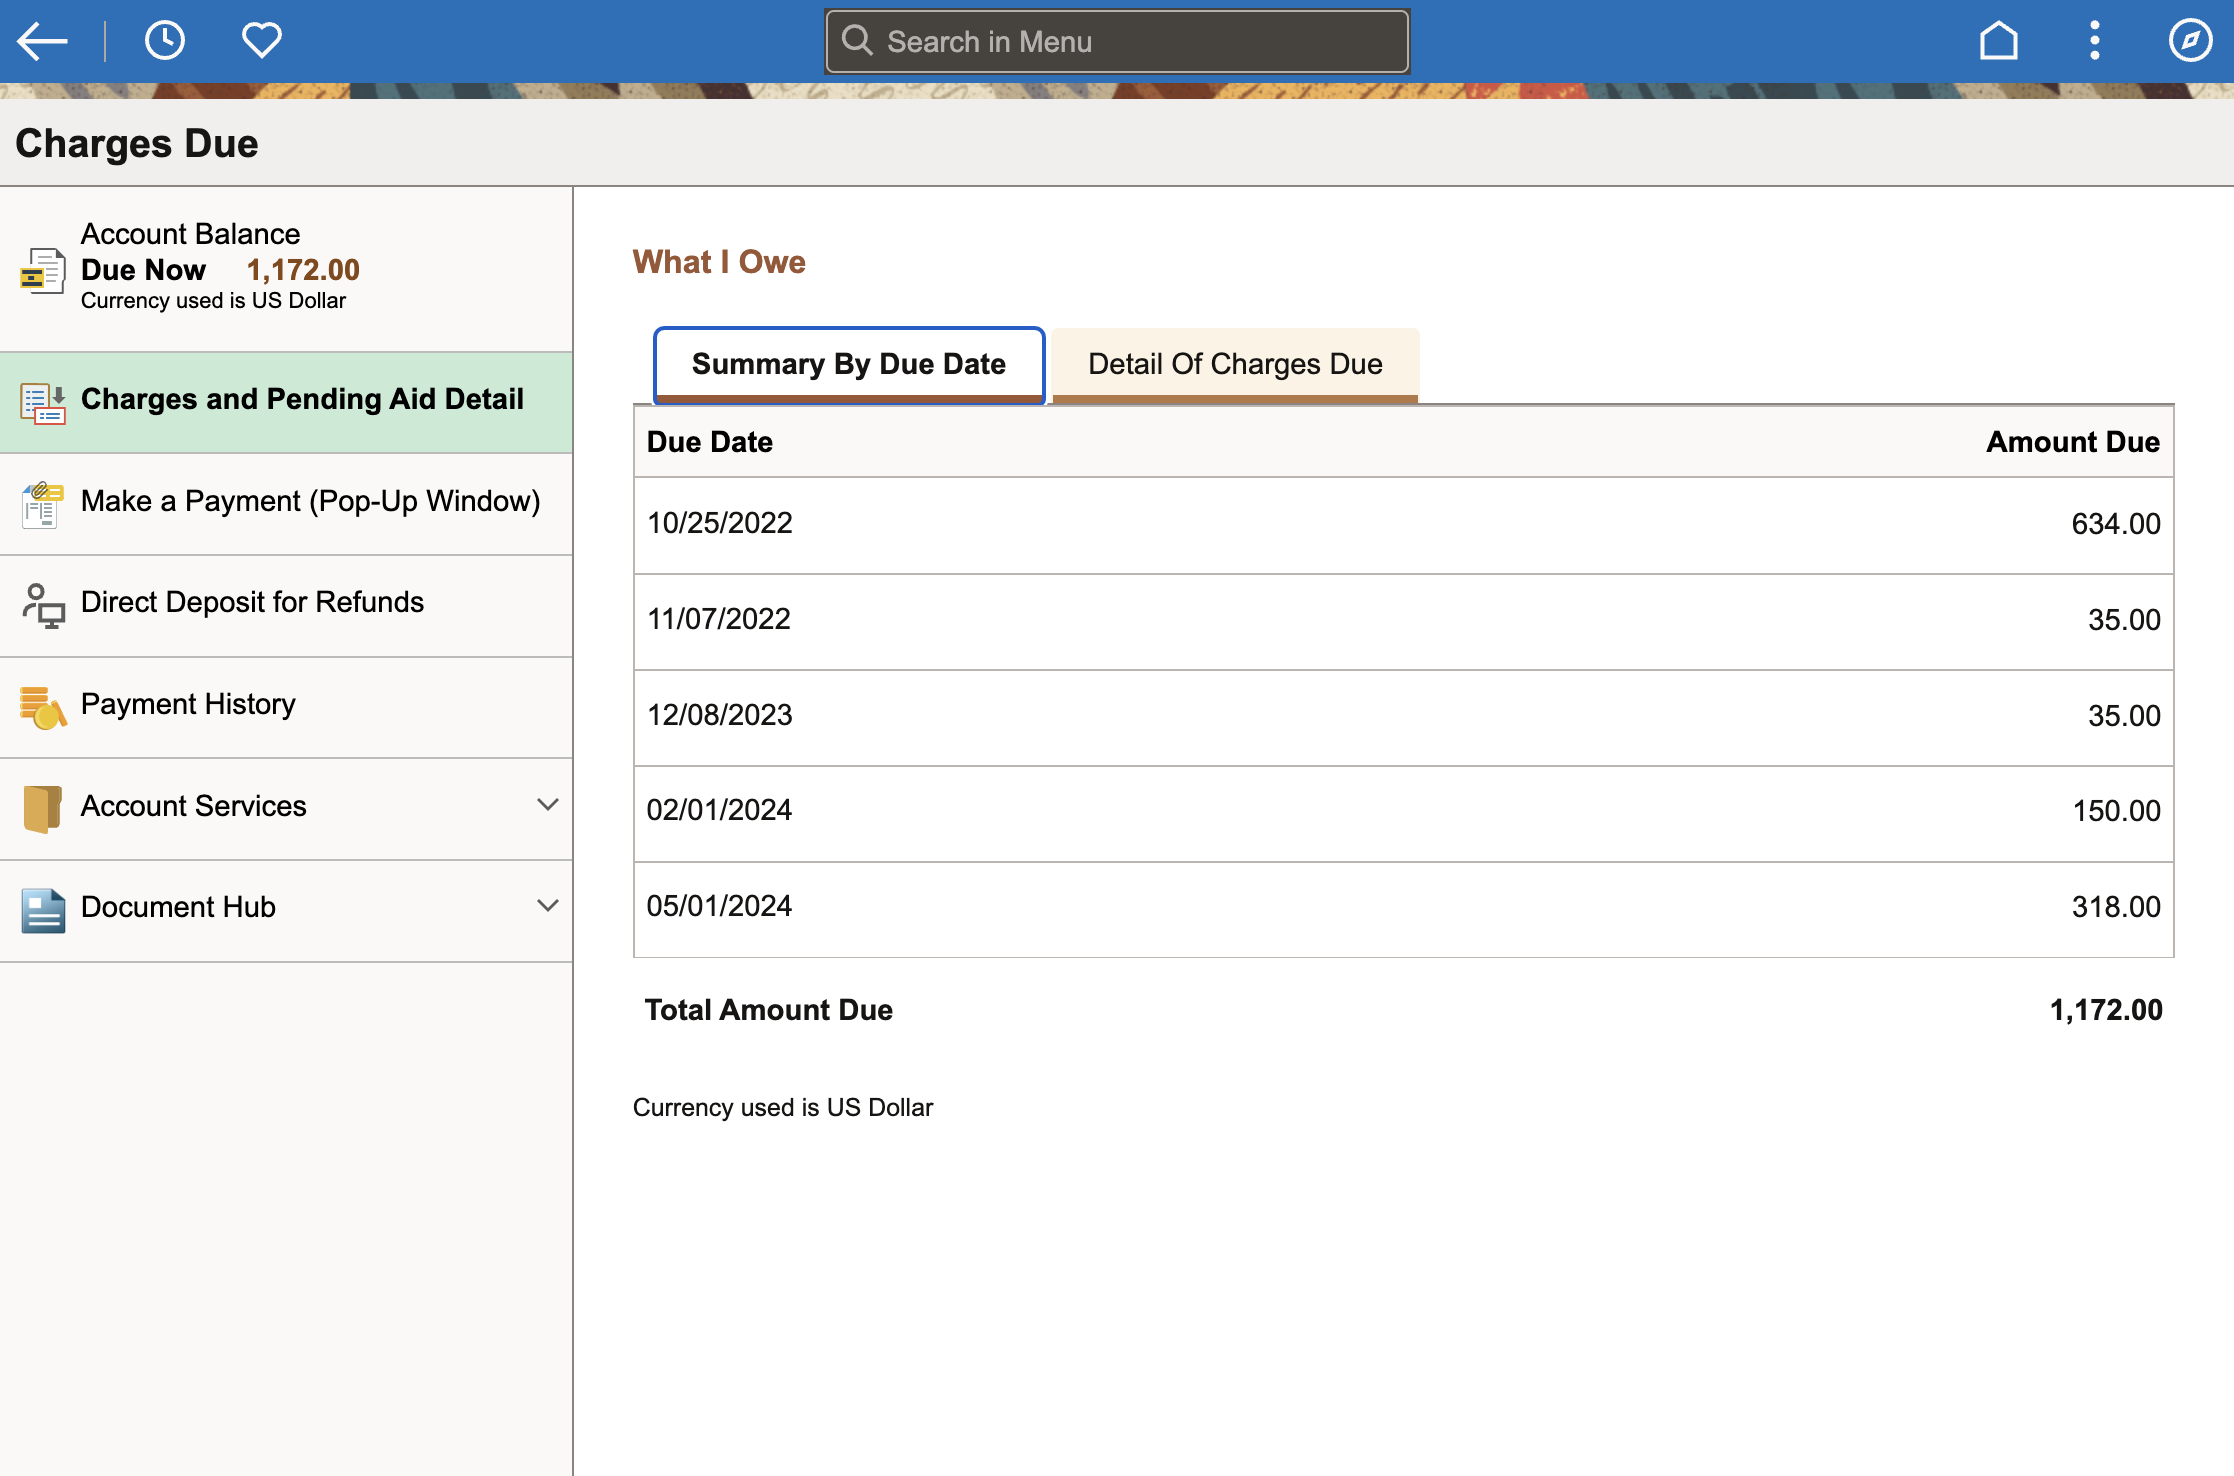Select the 05/01/2024 due date
The height and width of the screenshot is (1476, 2234).
point(719,906)
